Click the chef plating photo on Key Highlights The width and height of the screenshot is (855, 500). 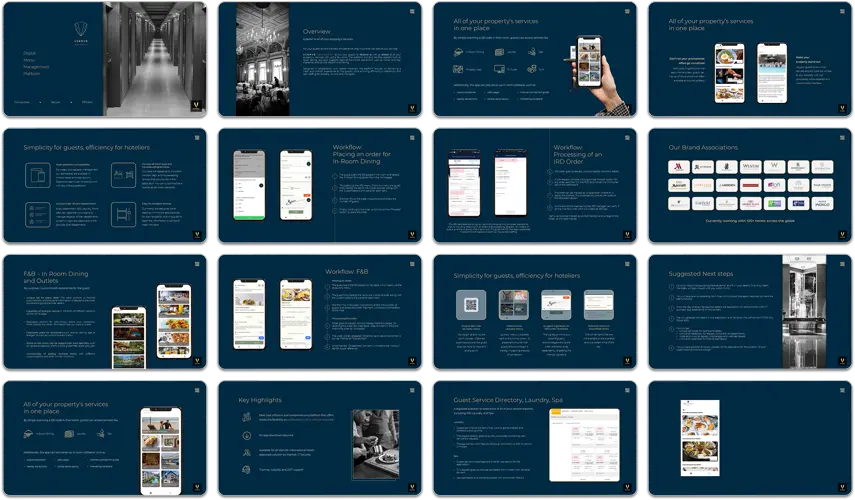click(x=376, y=444)
